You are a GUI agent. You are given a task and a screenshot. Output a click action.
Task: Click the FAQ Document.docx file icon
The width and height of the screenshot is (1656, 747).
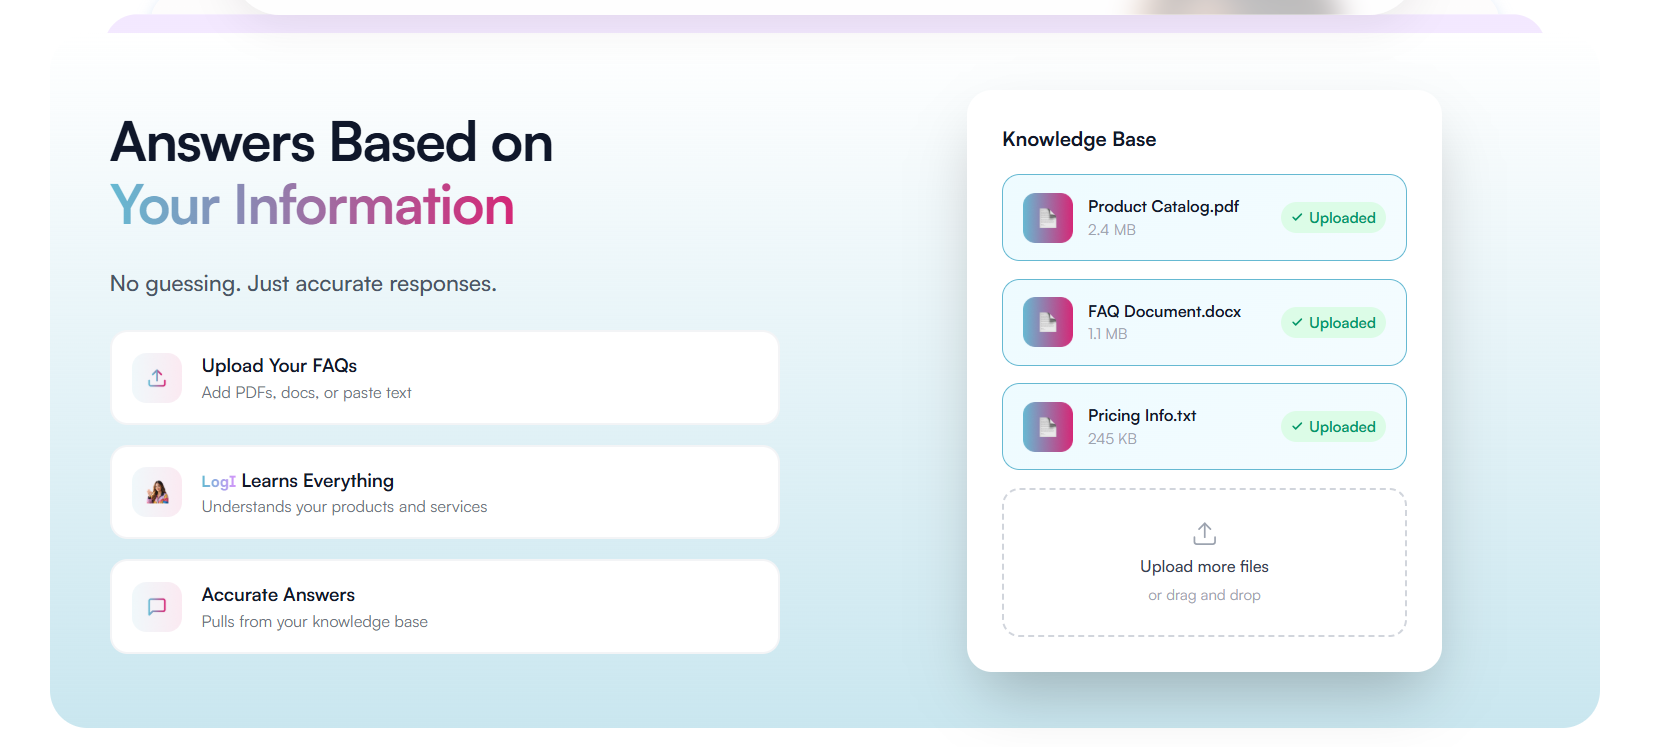(x=1048, y=322)
